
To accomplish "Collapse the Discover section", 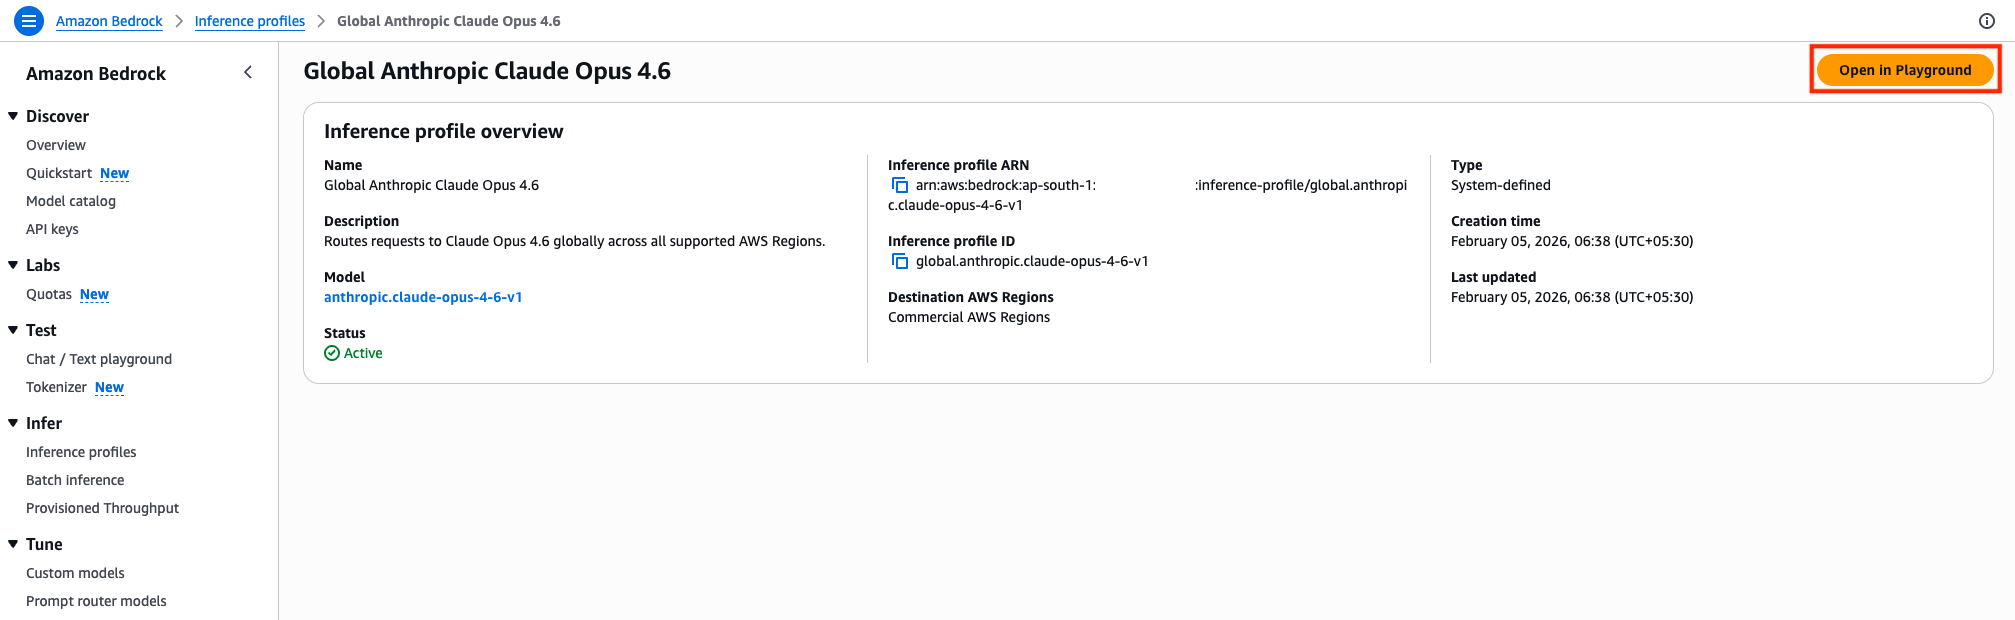I will point(13,116).
